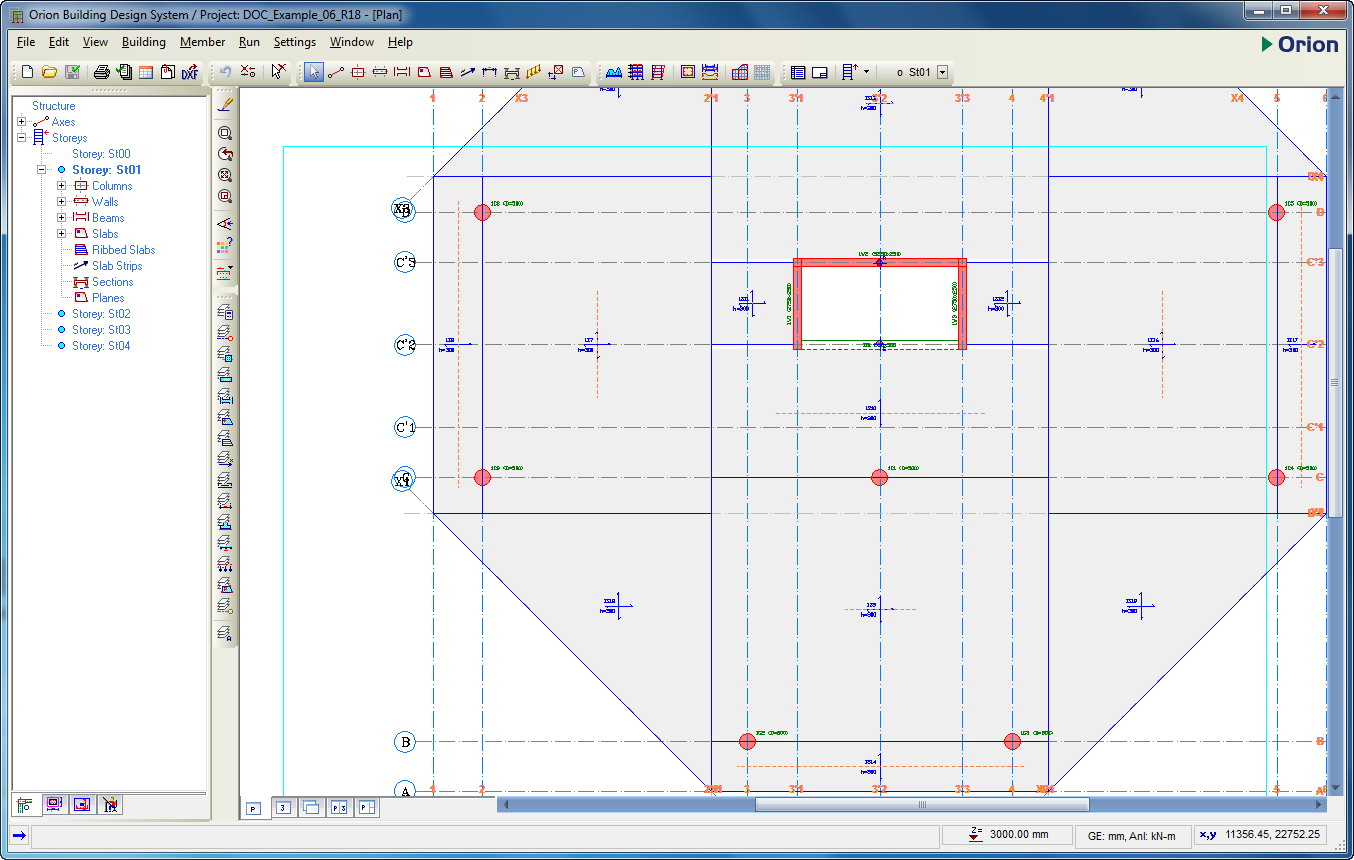Click the cancel-selection cursor icon
1354x860 pixels.
tap(279, 72)
